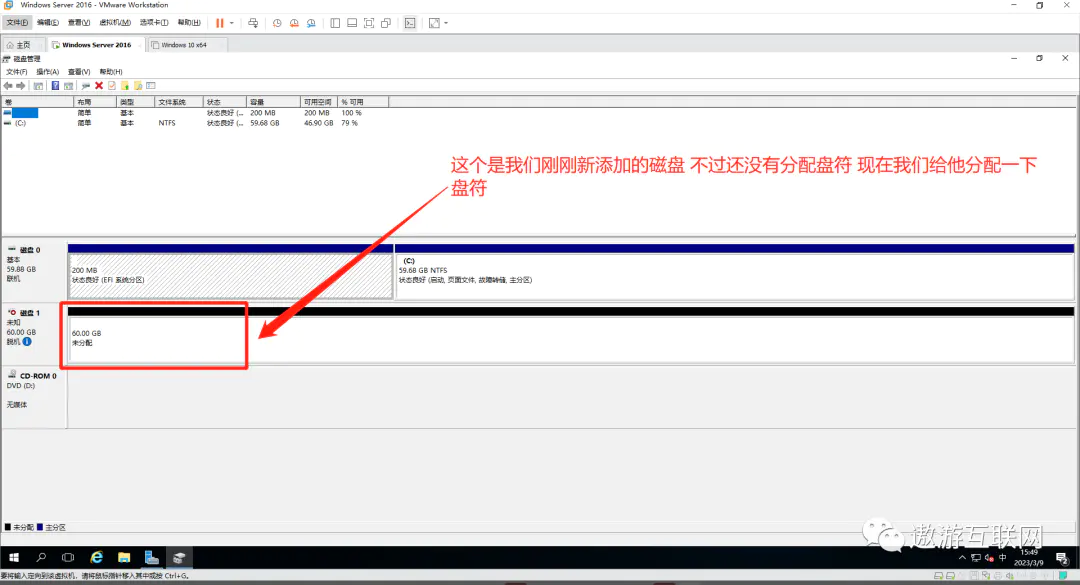Viewport: 1080px width, 585px height.
Task: Click the red X delete icon
Action: click(98, 86)
